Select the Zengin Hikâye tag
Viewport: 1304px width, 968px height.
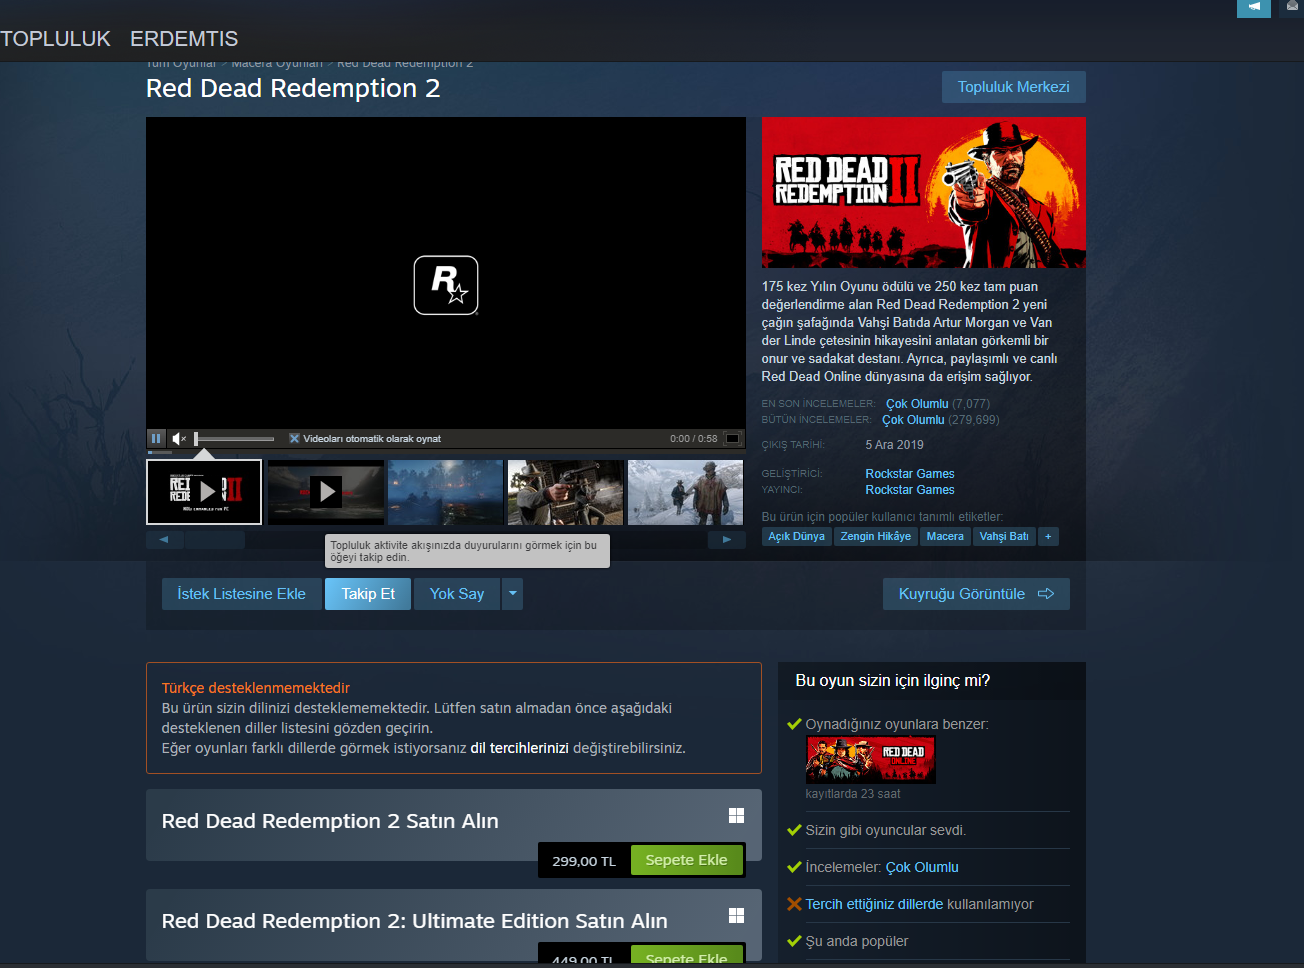tap(876, 536)
